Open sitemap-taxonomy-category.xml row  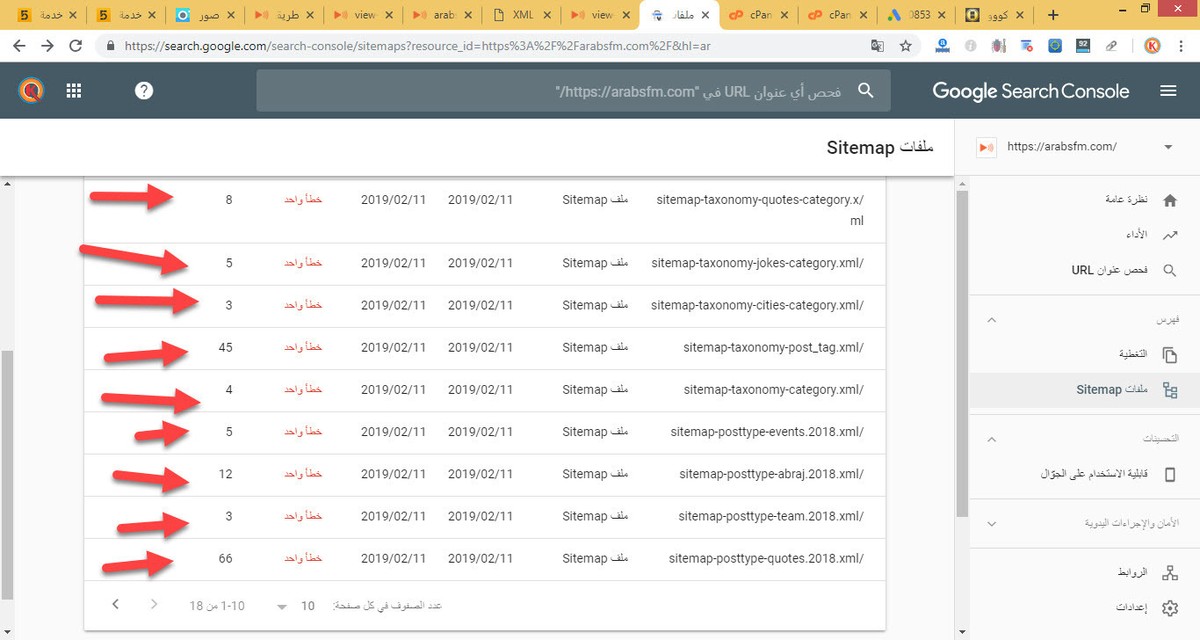(x=485, y=390)
